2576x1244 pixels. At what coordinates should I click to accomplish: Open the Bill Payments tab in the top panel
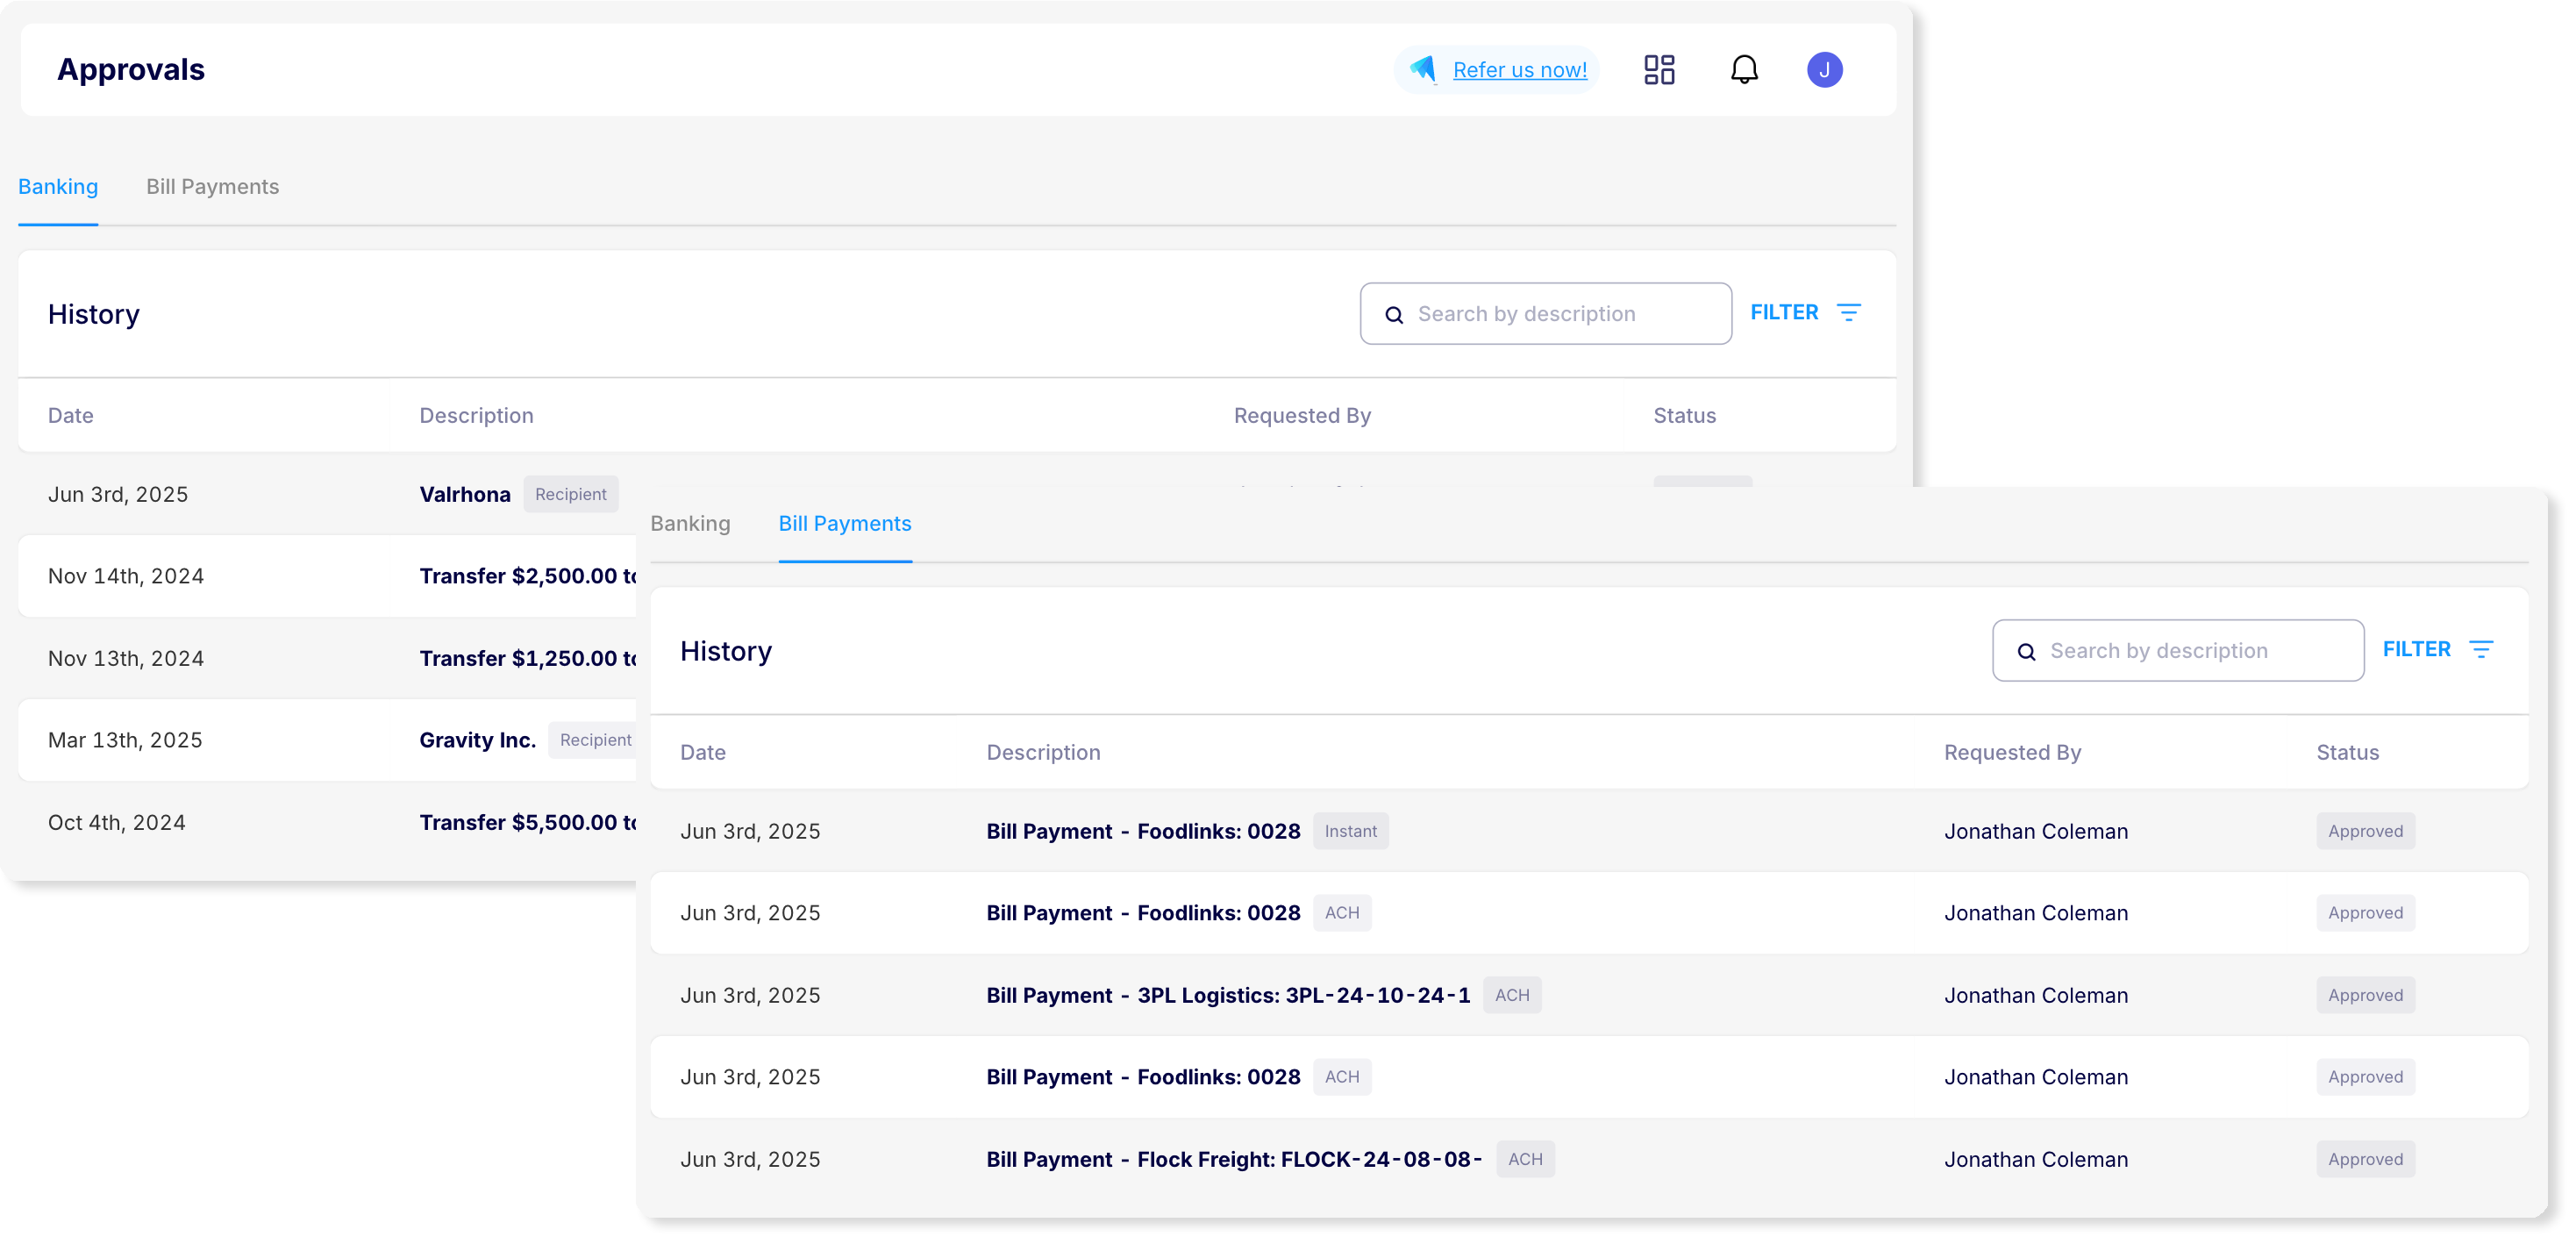click(x=212, y=187)
